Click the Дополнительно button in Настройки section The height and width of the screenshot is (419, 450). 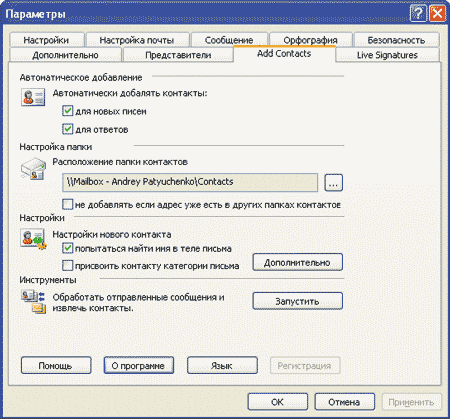pos(297,262)
